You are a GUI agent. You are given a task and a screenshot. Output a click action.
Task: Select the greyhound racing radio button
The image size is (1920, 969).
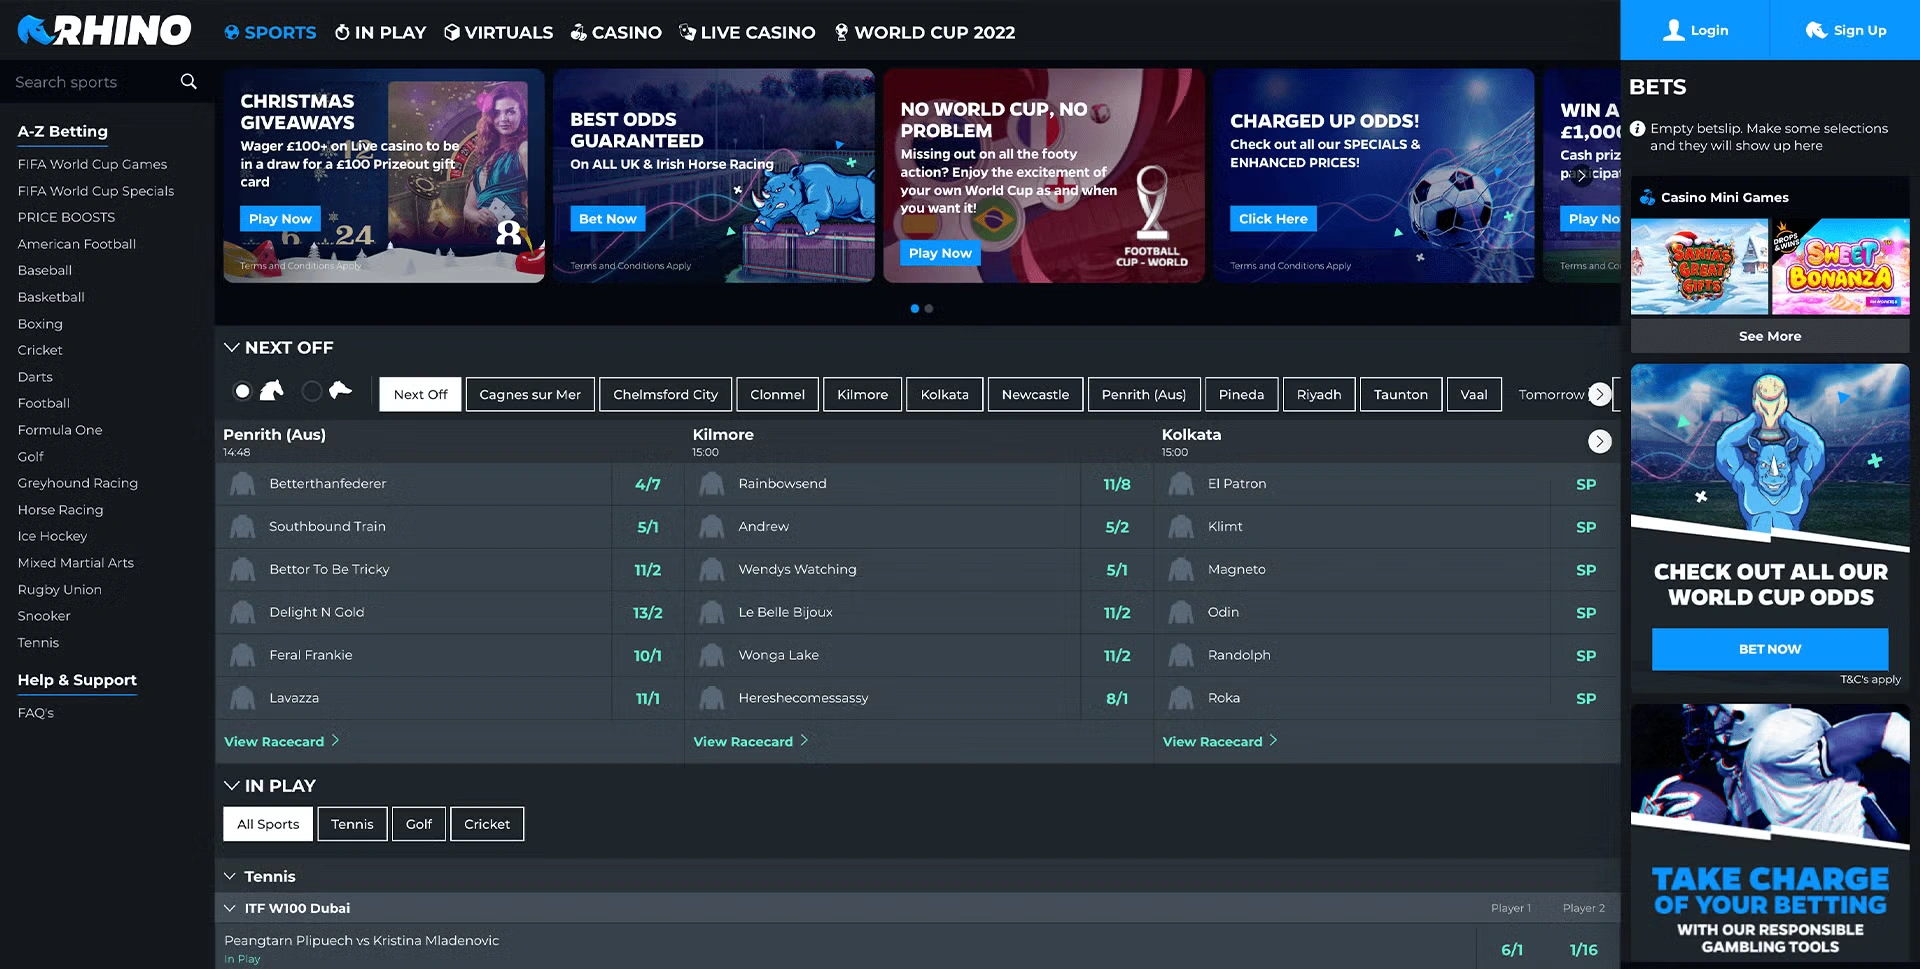[312, 392]
